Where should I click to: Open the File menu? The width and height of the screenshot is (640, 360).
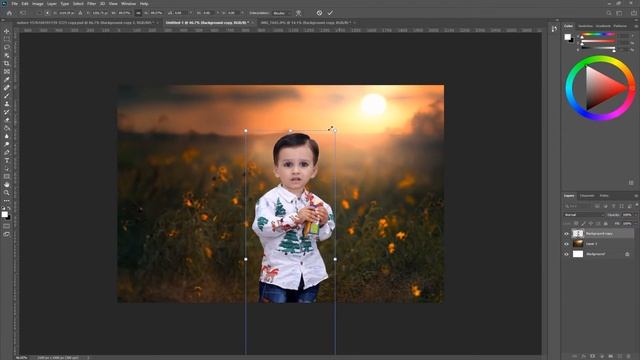point(15,4)
